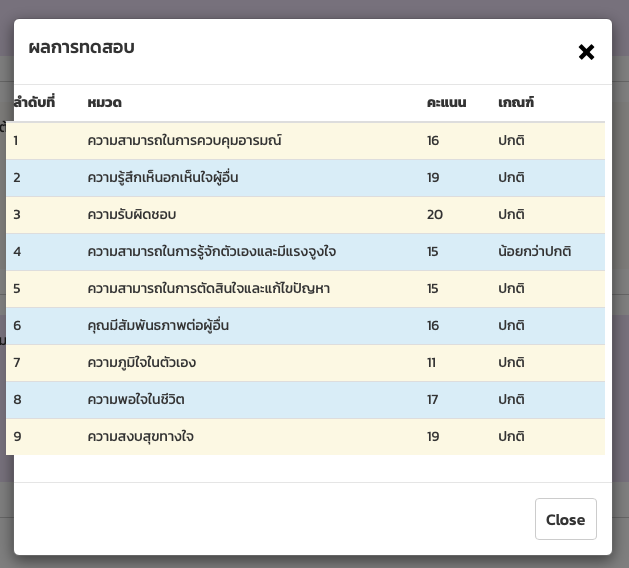This screenshot has height=568, width=629.
Task: Click the น้อยกว่าปกติ criterion cell
Action: [534, 251]
